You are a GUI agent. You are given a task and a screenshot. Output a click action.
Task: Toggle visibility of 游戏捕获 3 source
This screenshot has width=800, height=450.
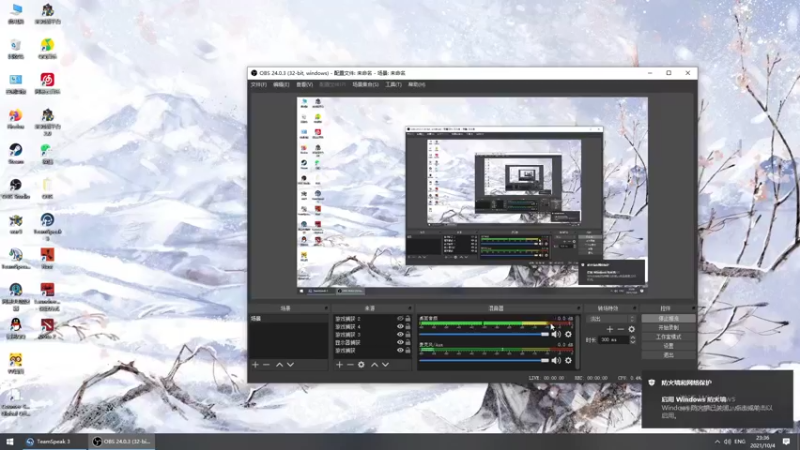pos(400,334)
